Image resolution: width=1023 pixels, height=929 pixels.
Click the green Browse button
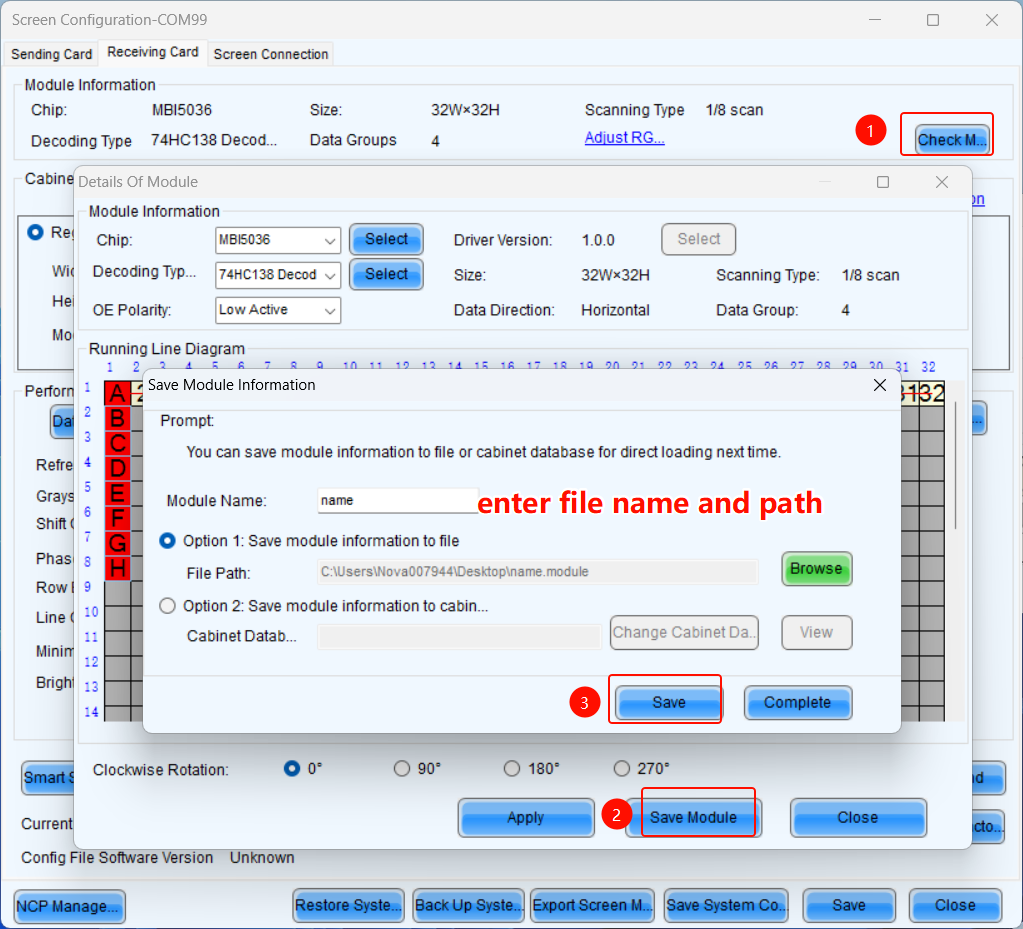pos(816,569)
